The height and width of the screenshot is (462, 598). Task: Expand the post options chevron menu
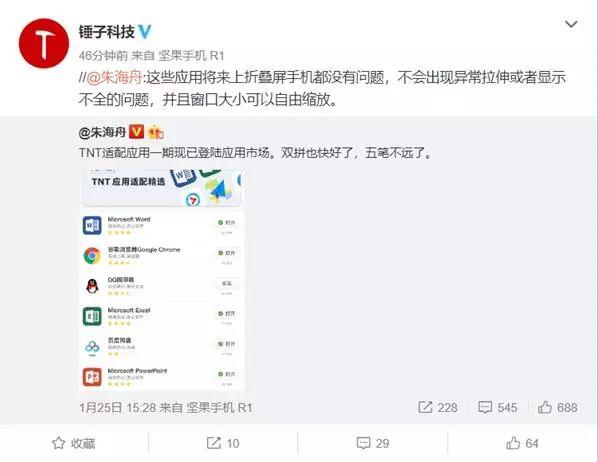click(x=571, y=24)
